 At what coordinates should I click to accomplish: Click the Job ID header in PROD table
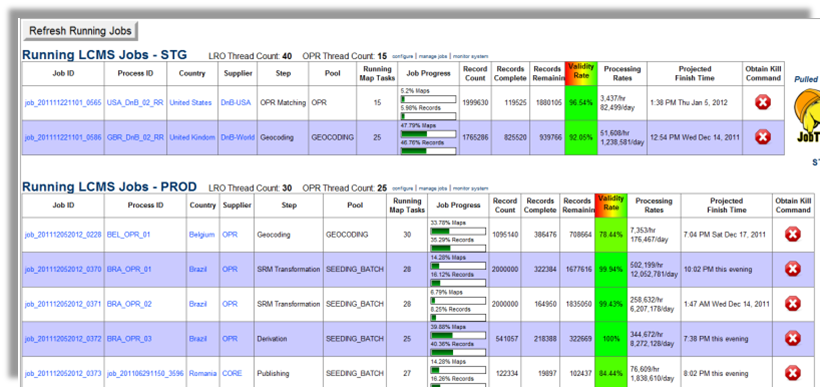click(63, 206)
